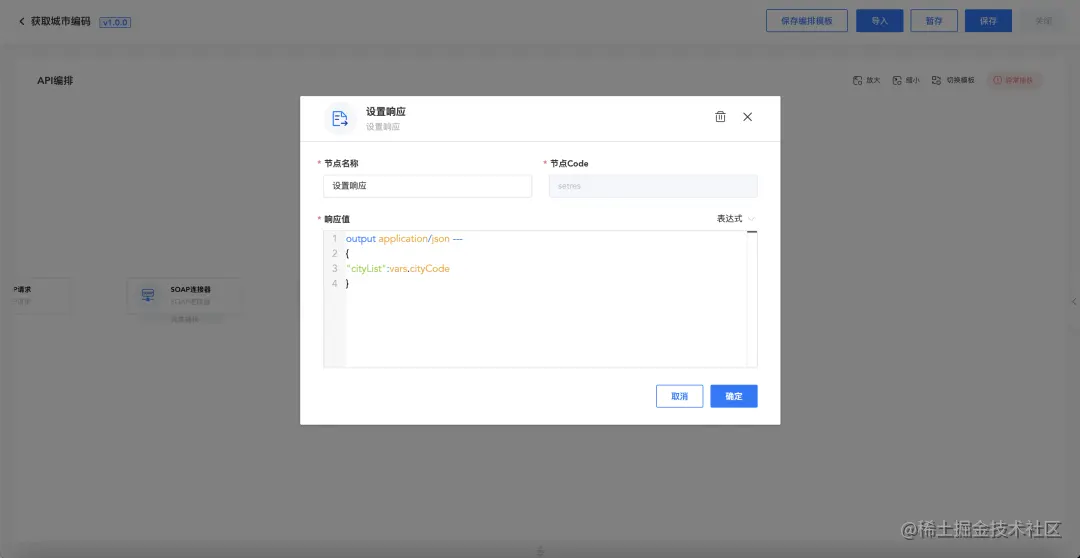
Task: Click the 设置响应 node icon in dialog header
Action: point(340,118)
